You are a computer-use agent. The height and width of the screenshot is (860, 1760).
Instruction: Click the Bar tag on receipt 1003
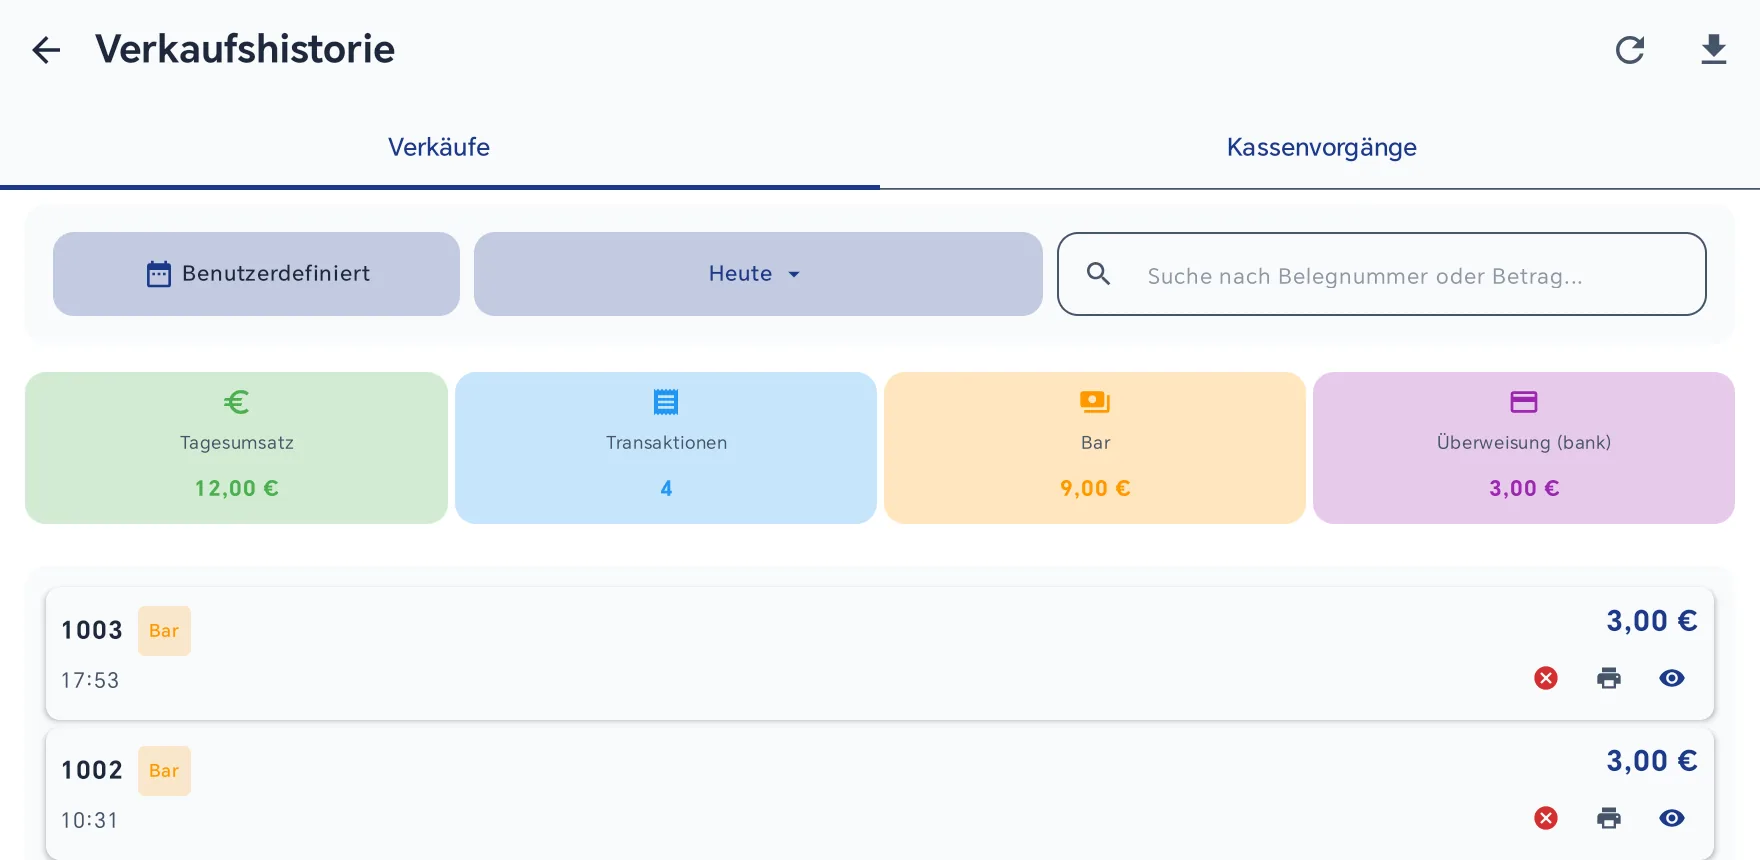(164, 631)
